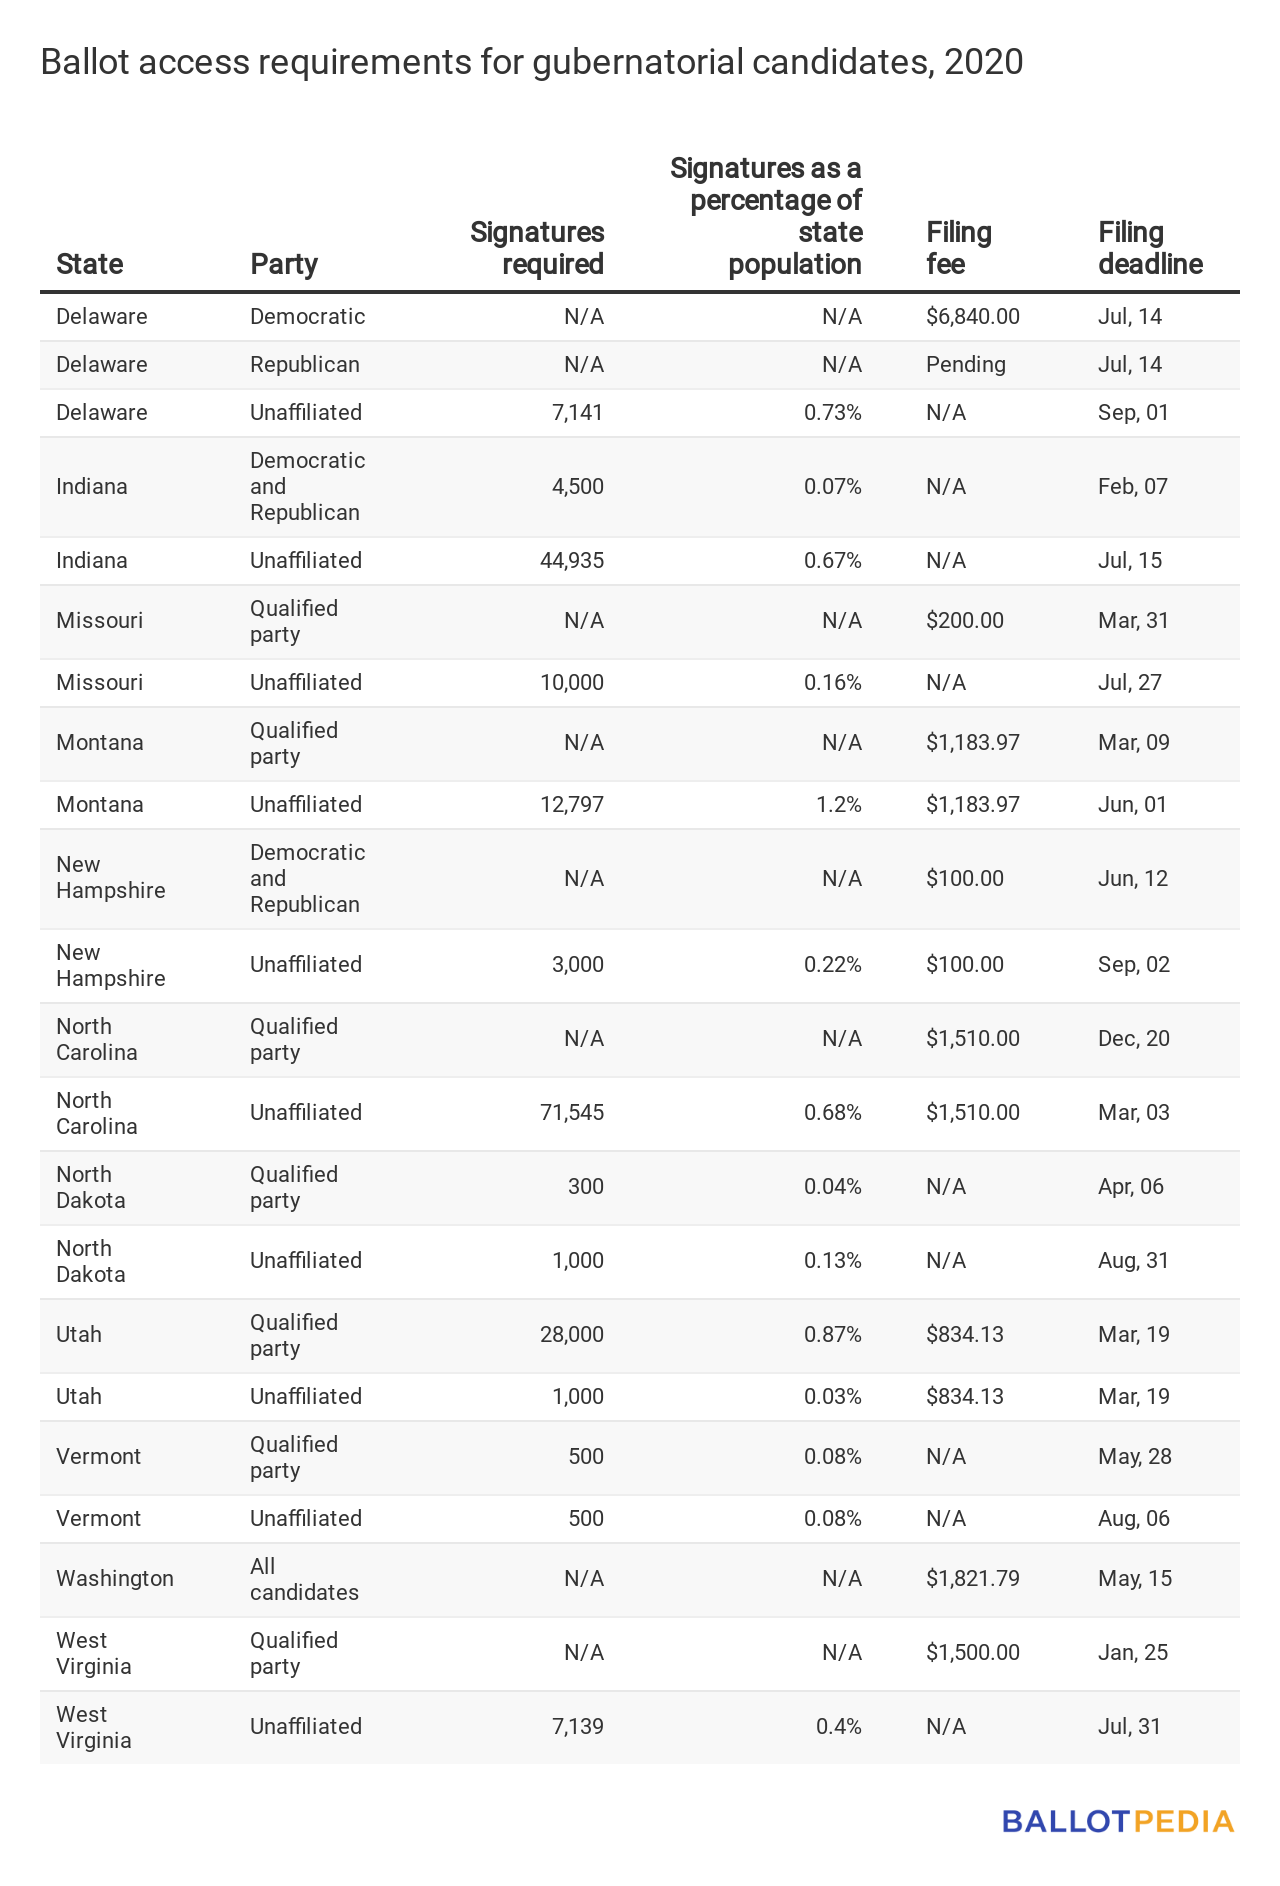Click the 44,935 signatures cell for Indiana
This screenshot has width=1280, height=1886.
click(x=572, y=561)
